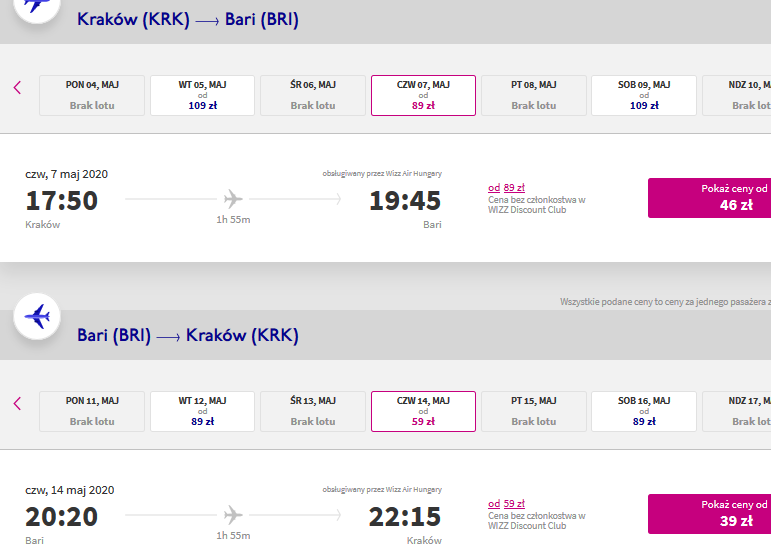Select the ŚR 06 MAJ outbound date tab
The image size is (771, 549).
pos(313,95)
